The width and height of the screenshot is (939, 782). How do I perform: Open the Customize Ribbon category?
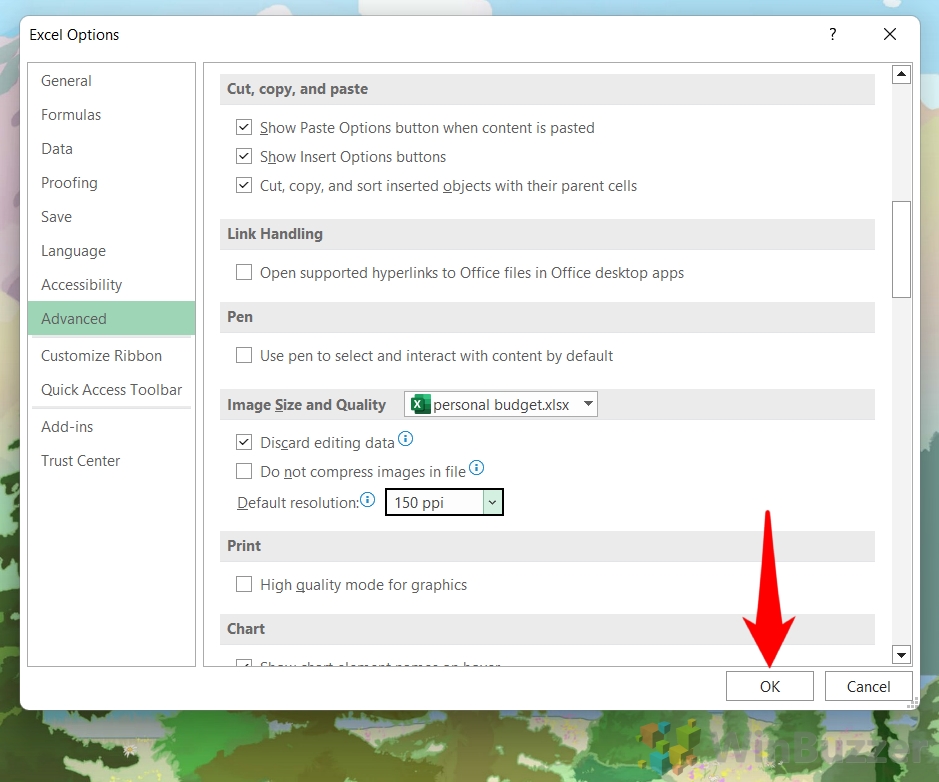coord(111,356)
